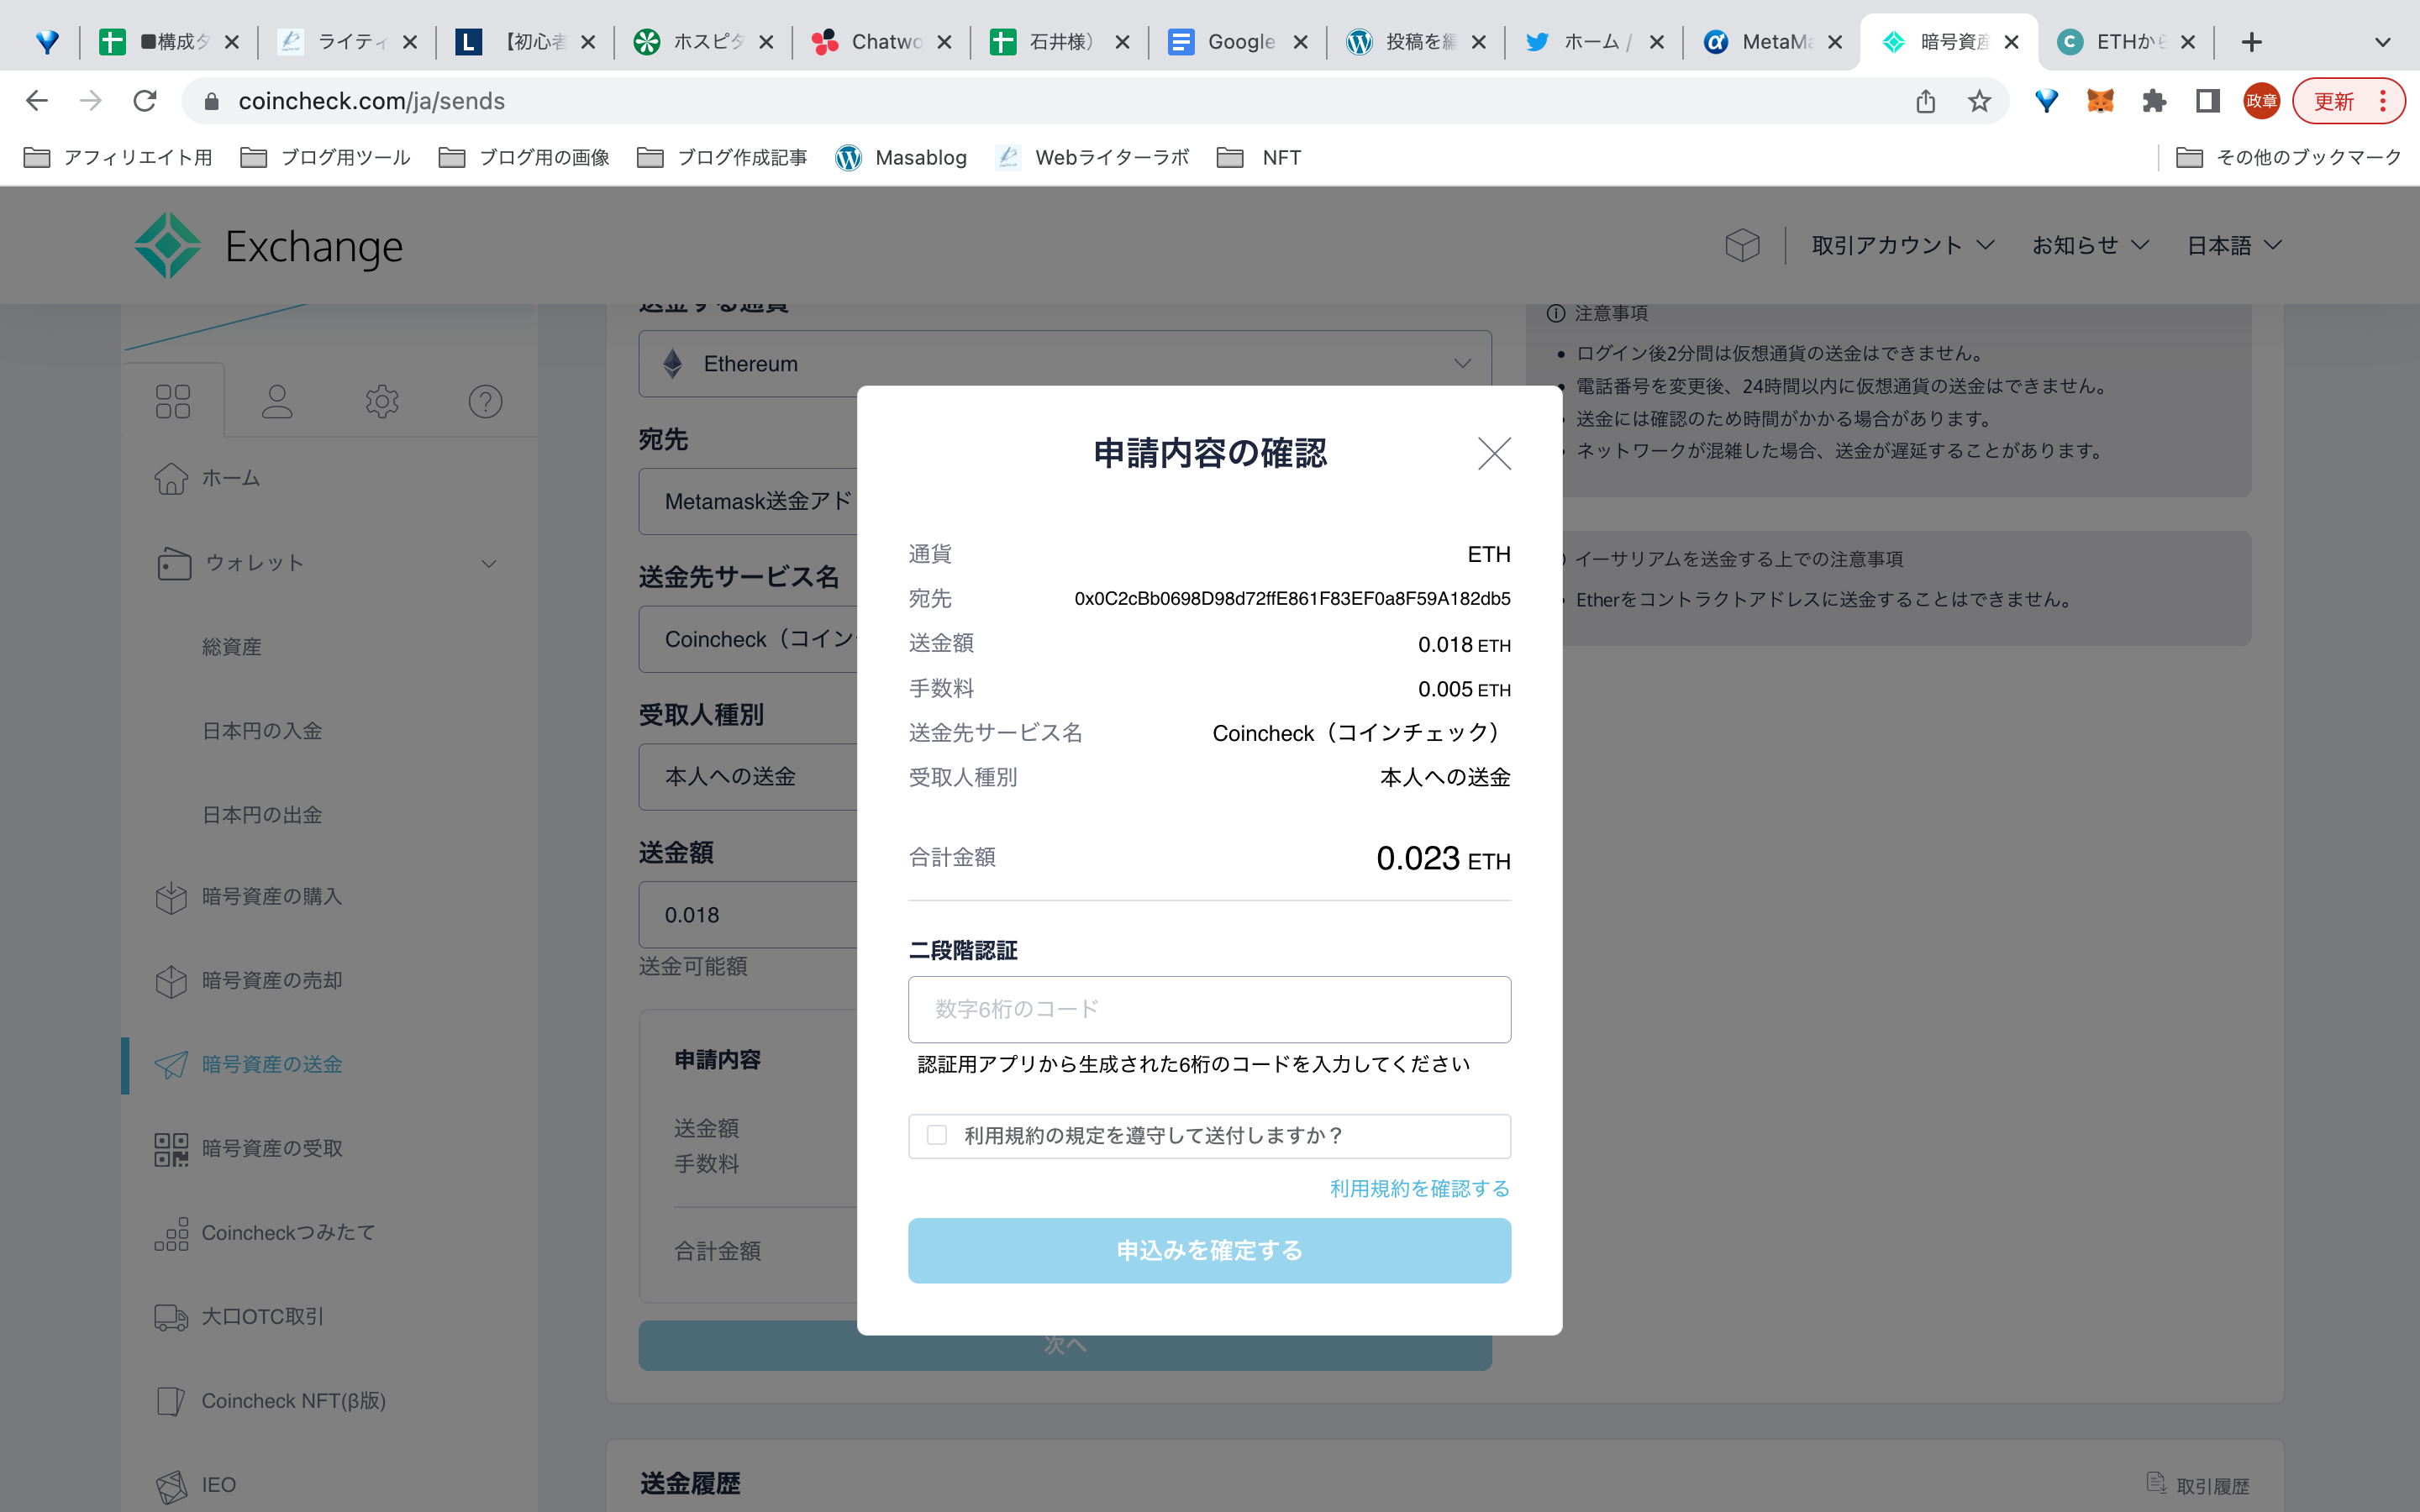Click the 取引履歴 link

2198,1486
